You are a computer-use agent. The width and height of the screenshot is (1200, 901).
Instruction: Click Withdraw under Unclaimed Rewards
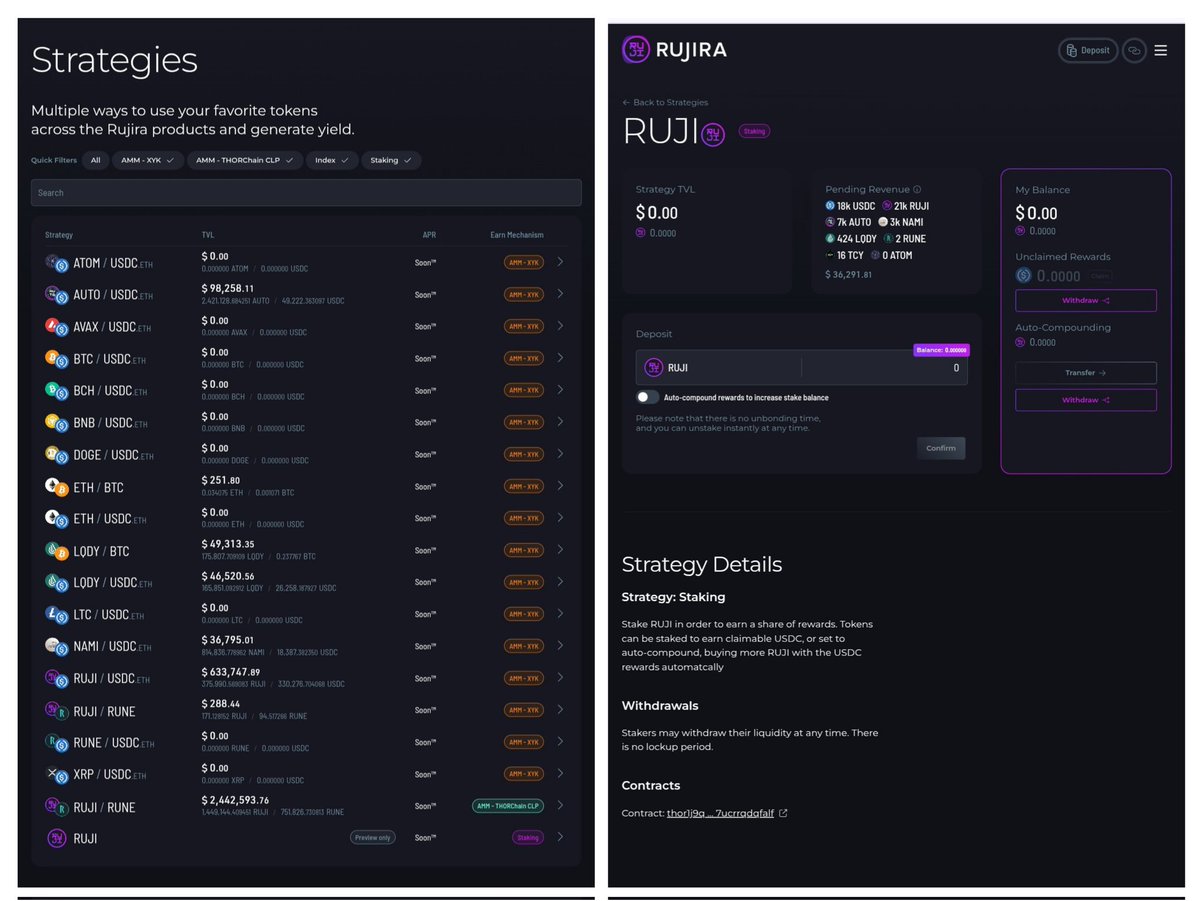pos(1086,300)
